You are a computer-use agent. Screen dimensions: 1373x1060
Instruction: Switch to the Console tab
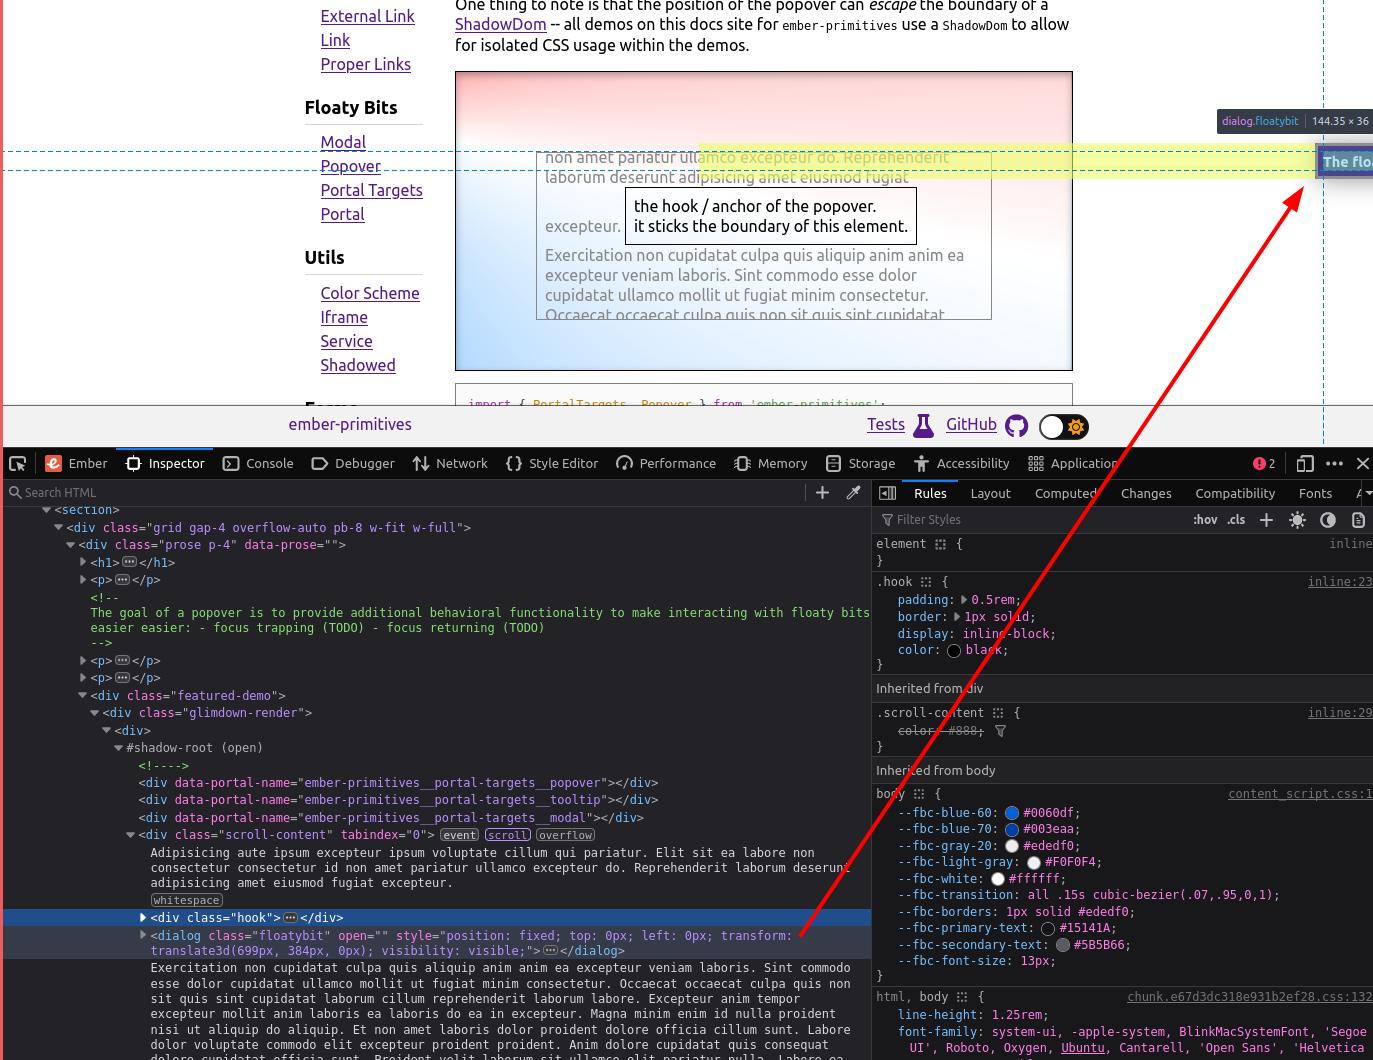pyautogui.click(x=258, y=463)
